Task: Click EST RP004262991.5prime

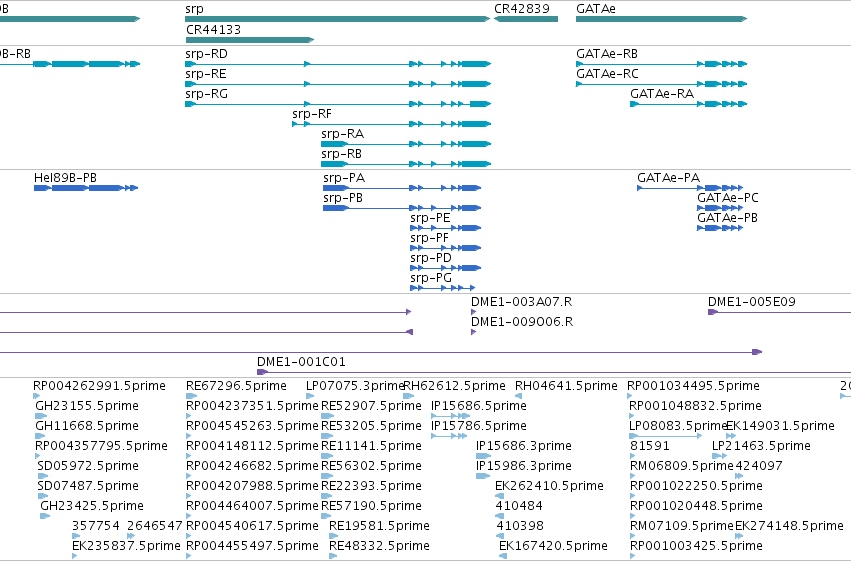Action: coord(37,397)
